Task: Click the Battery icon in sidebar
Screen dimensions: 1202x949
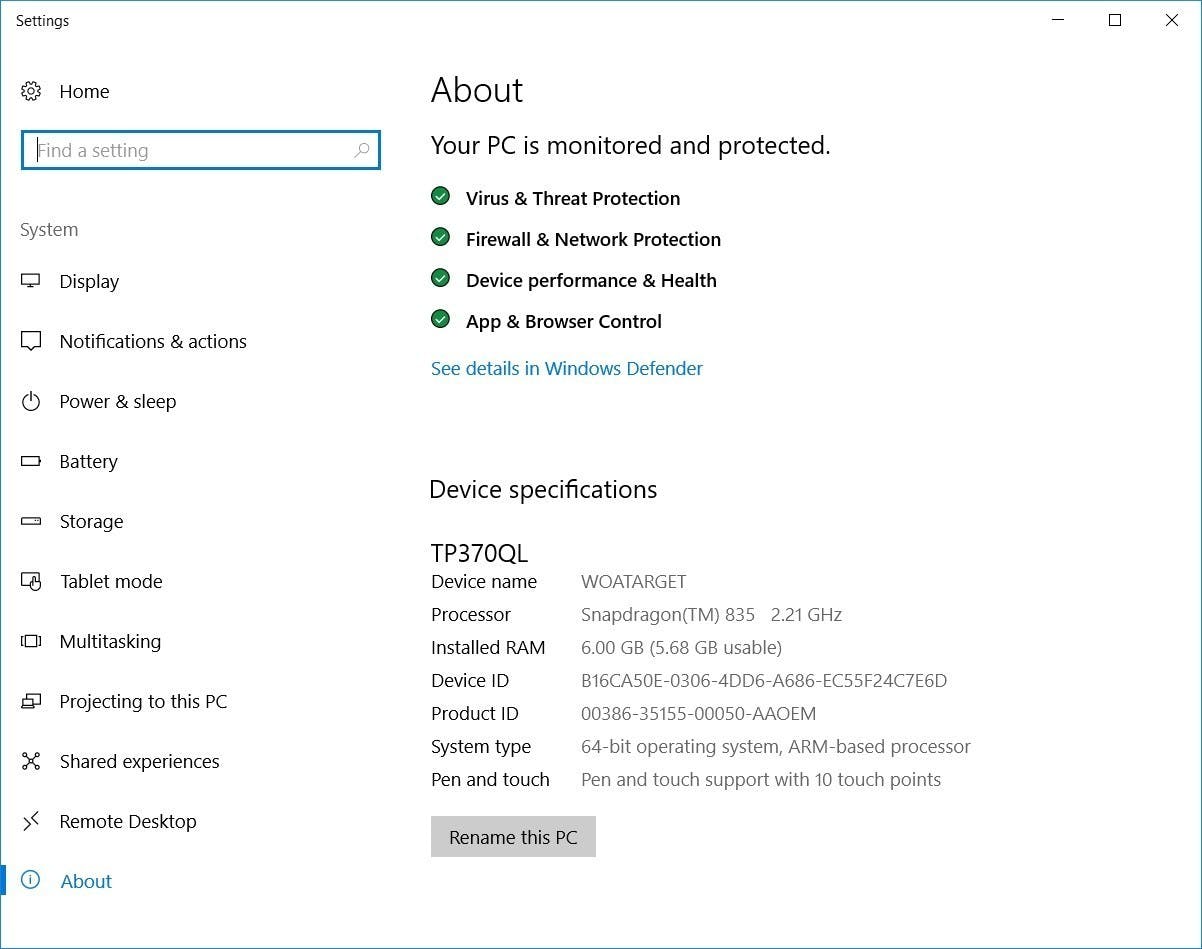Action: (x=31, y=461)
